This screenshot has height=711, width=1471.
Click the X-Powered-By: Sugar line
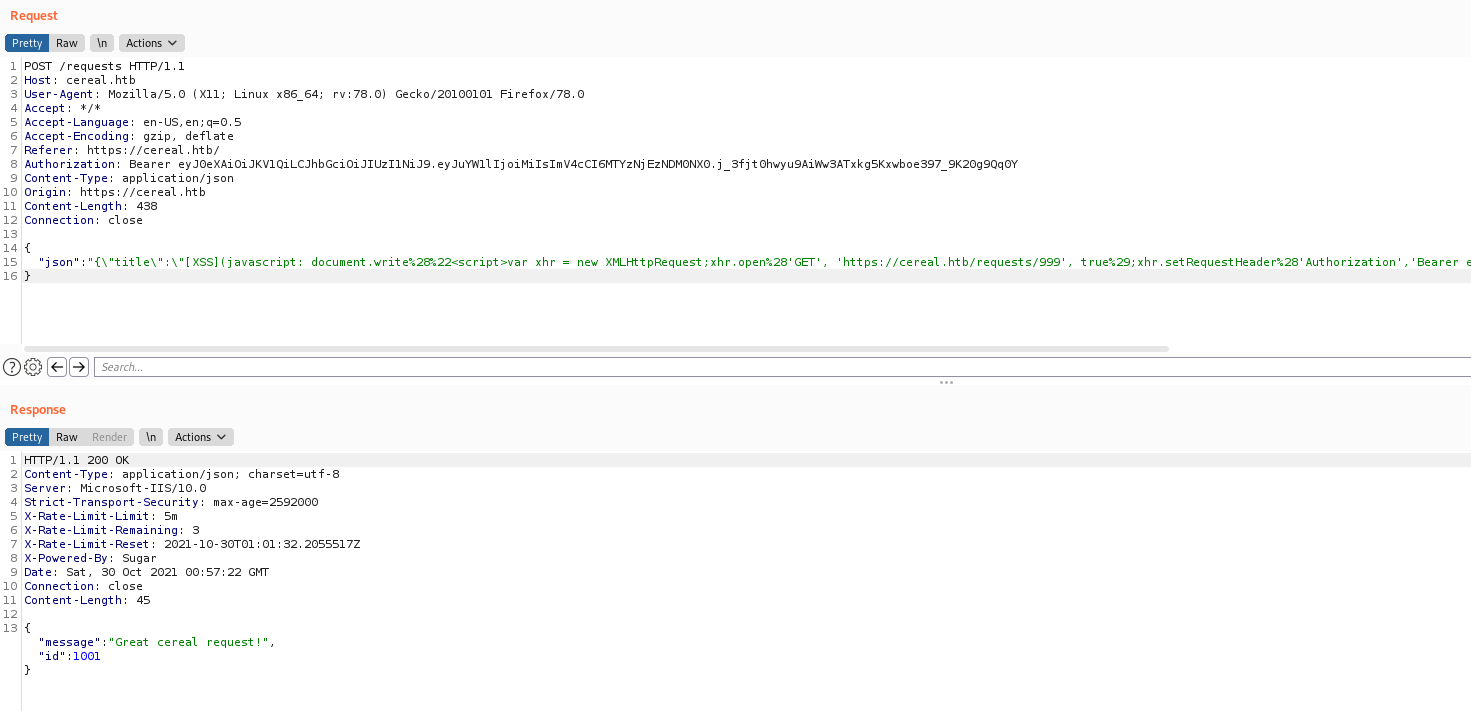[x=90, y=558]
